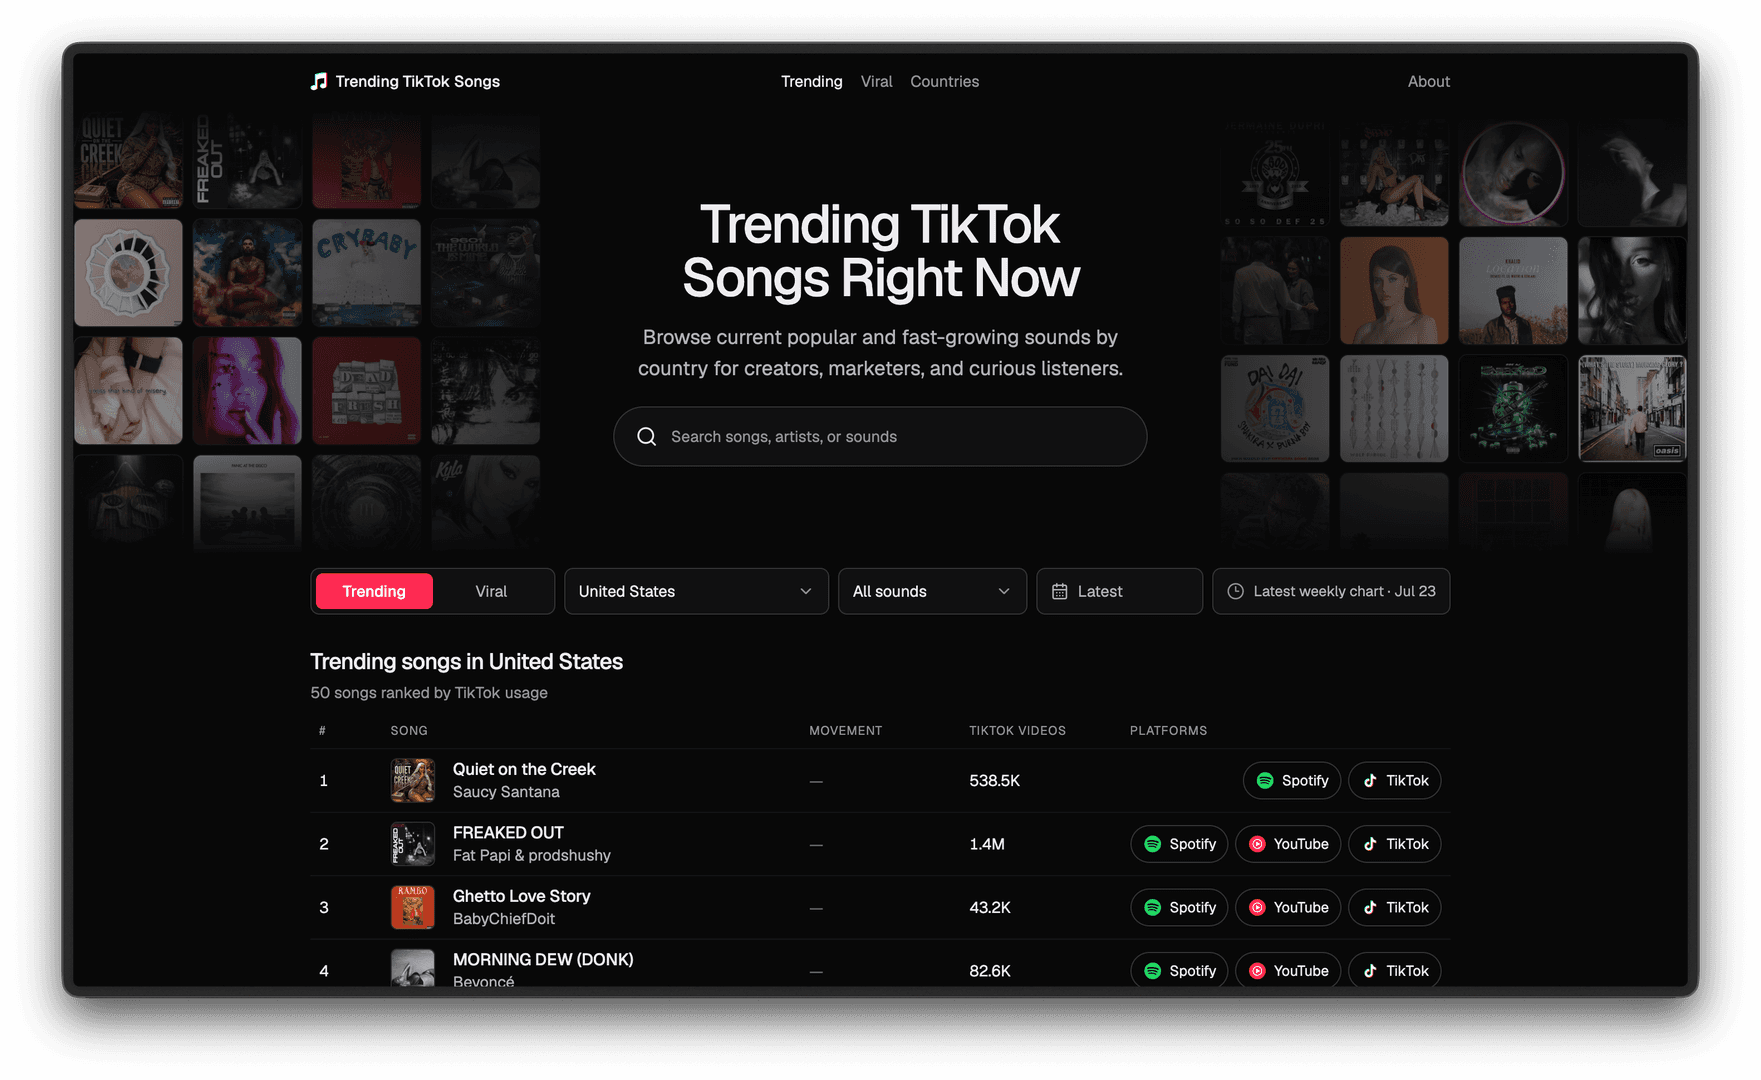The image size is (1761, 1080).
Task: Click the Quiet on the Creek cover thumbnail in the list
Action: coord(413,781)
